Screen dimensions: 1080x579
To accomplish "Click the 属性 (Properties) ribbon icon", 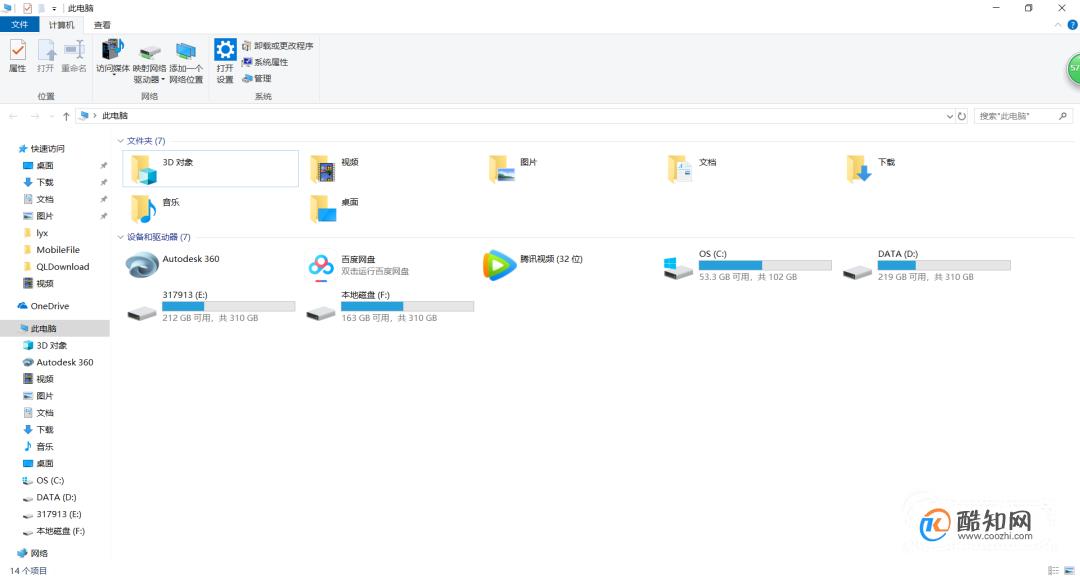I will (x=18, y=56).
